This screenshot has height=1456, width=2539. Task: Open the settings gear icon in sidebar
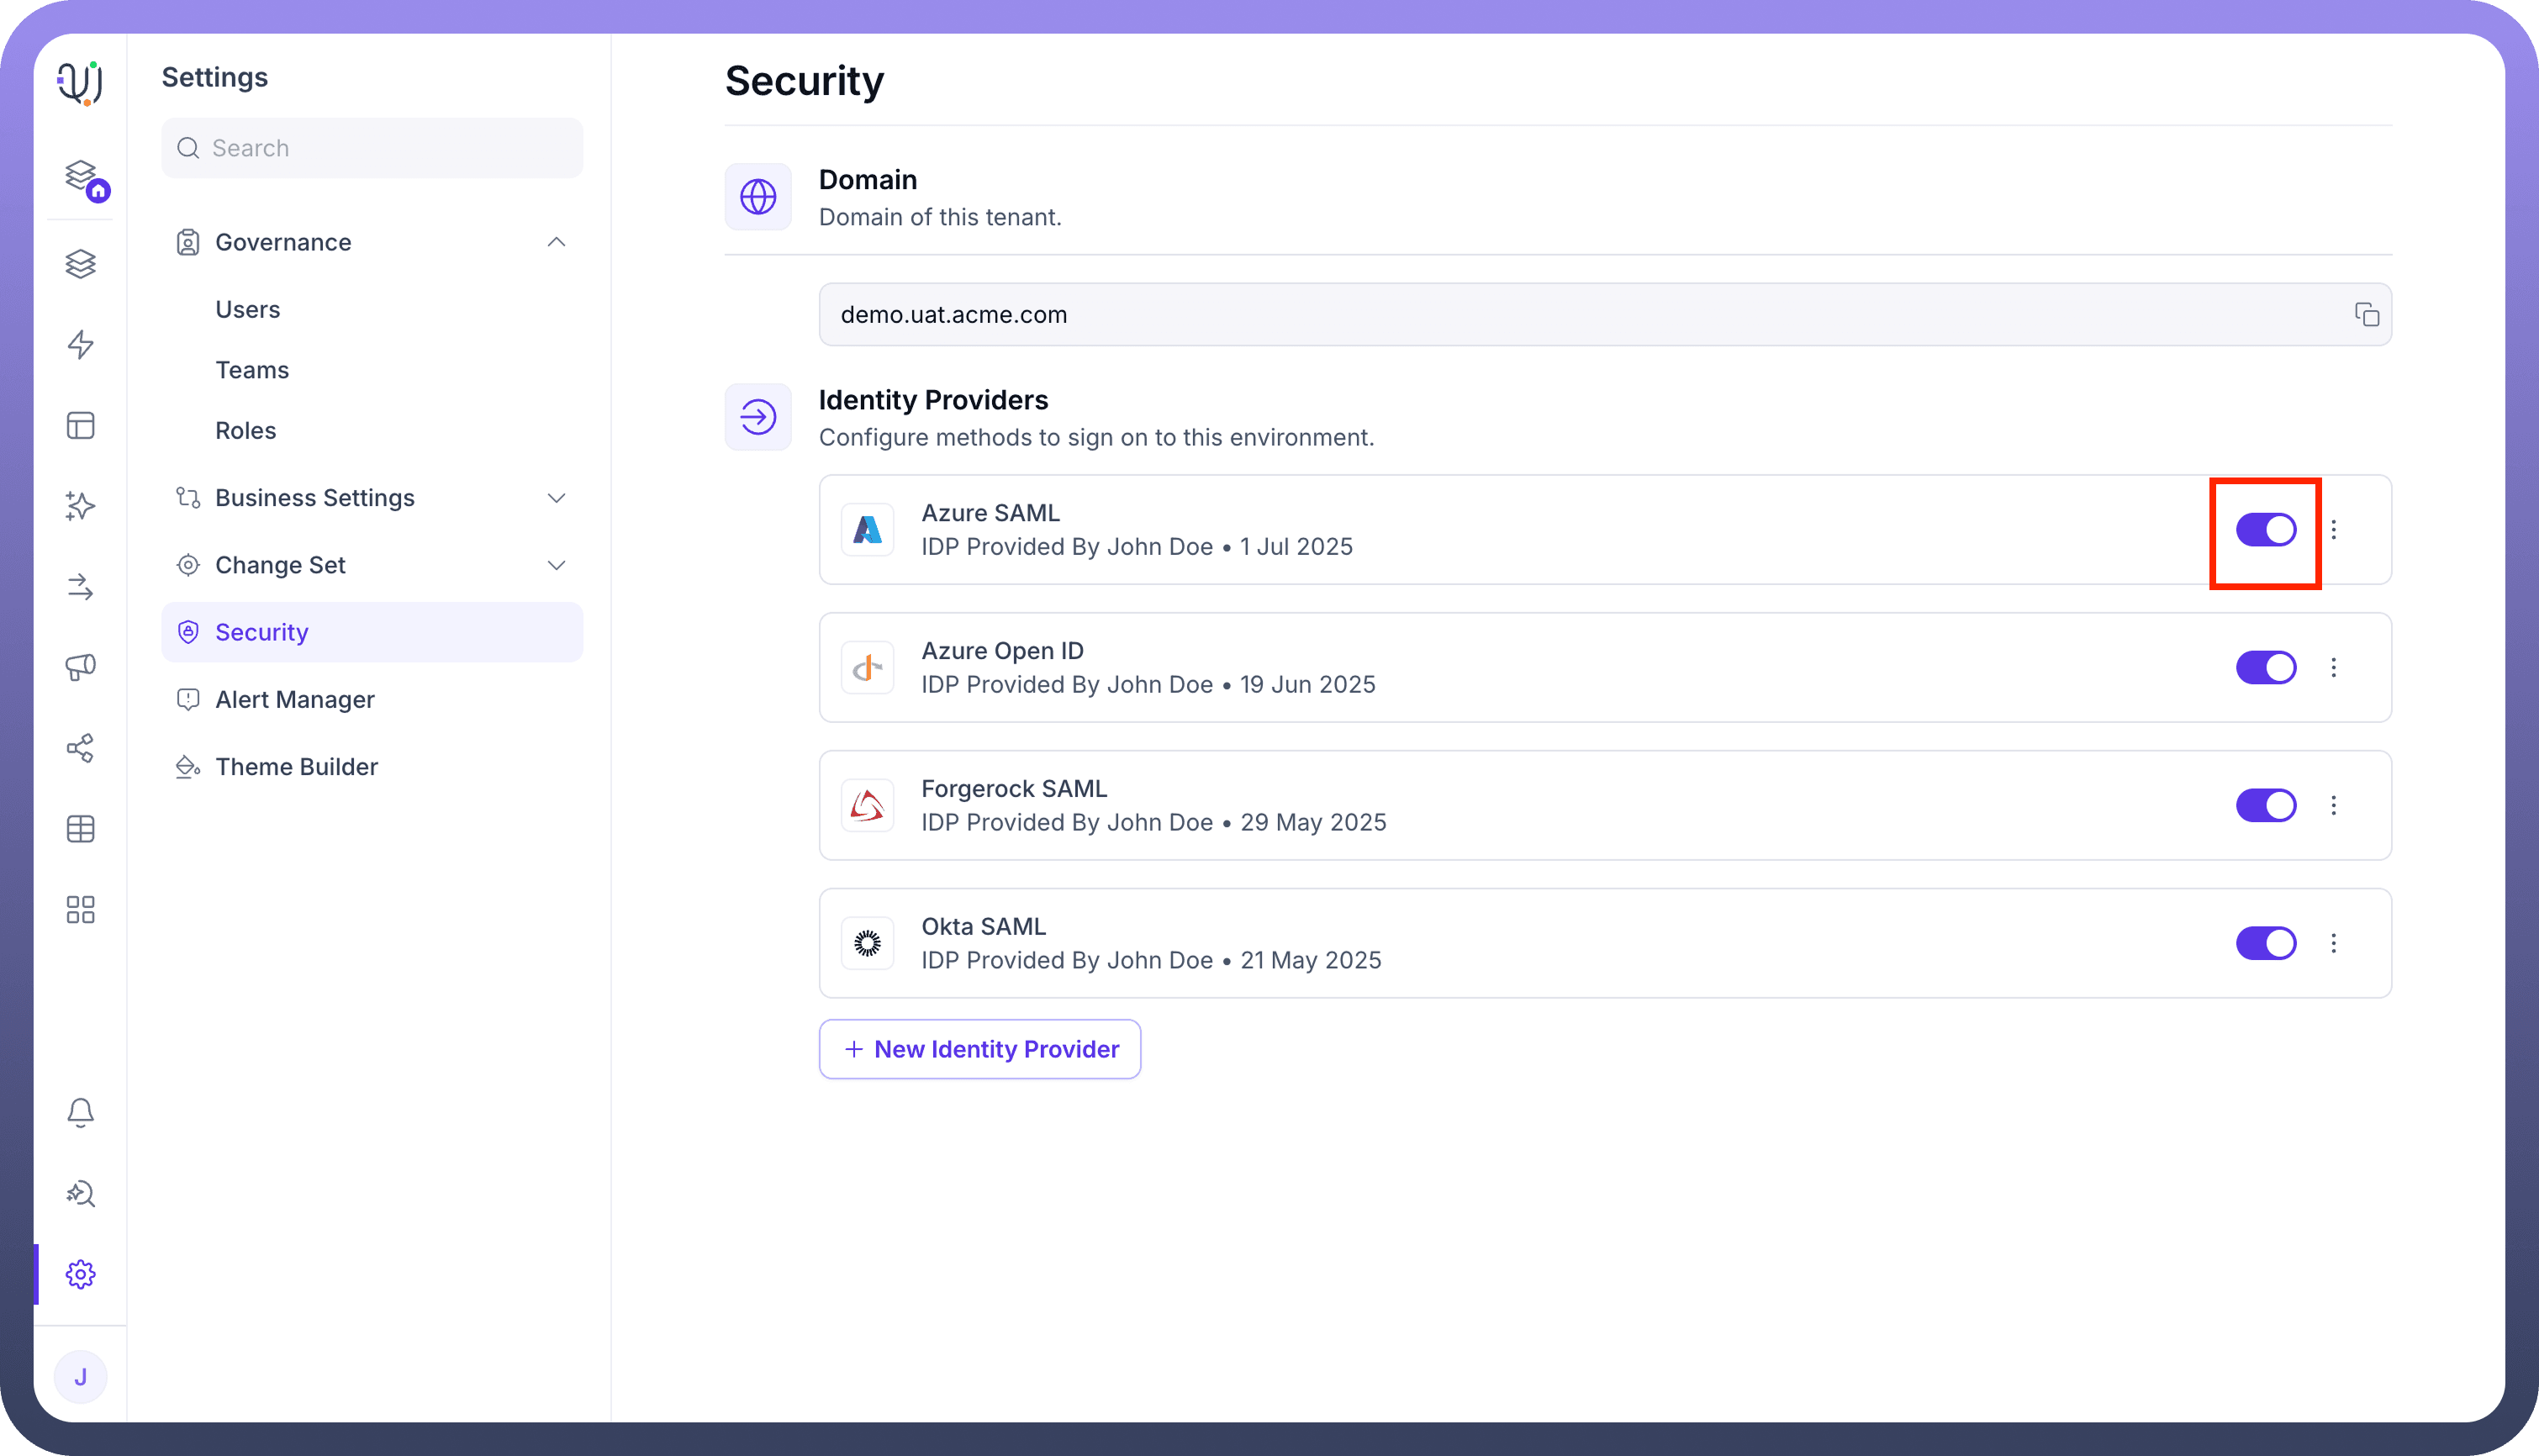tap(80, 1274)
